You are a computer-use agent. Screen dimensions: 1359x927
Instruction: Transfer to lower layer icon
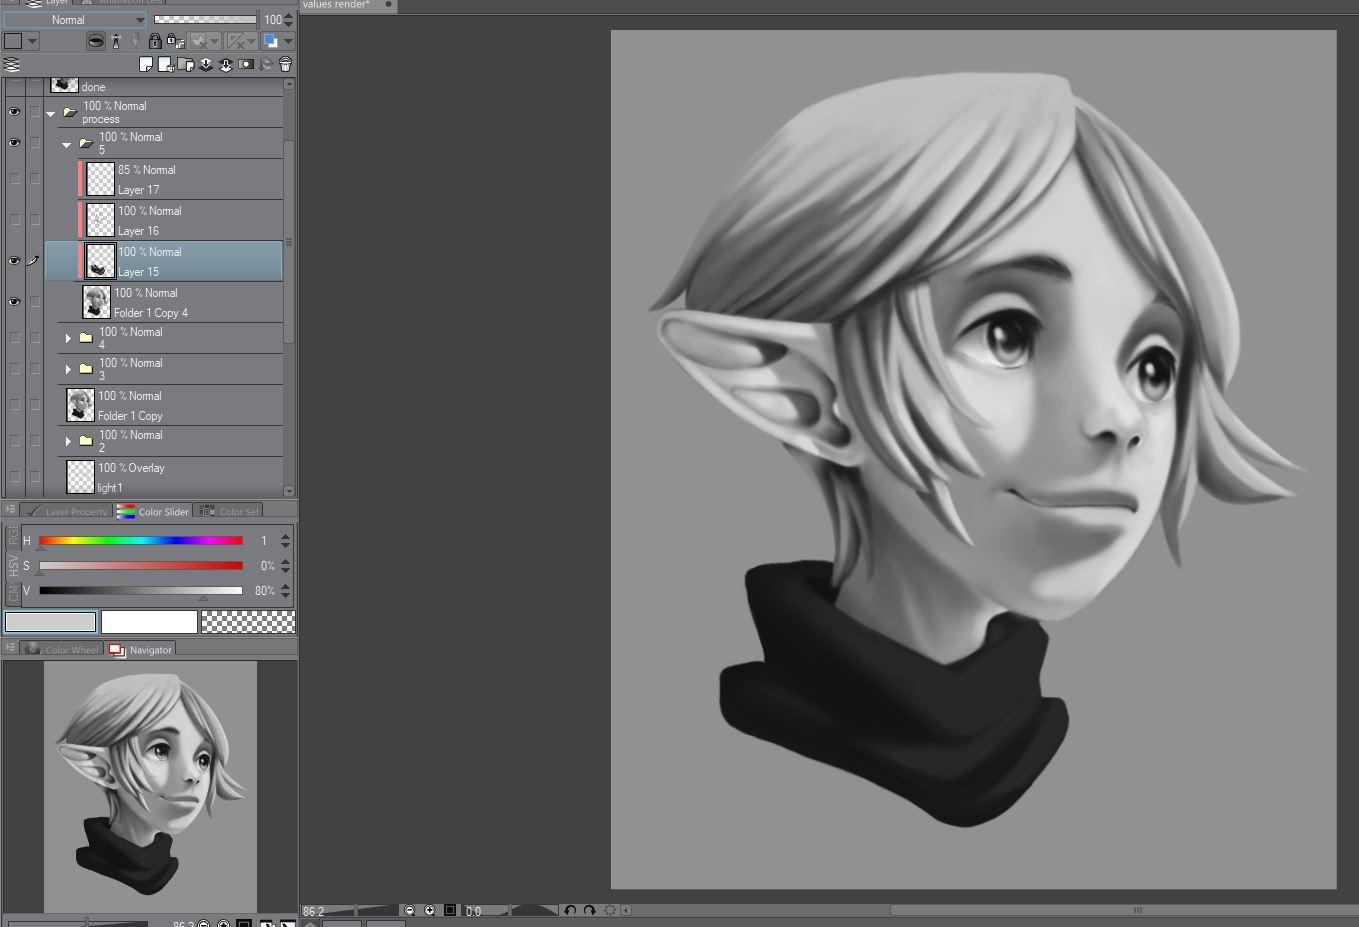(x=206, y=65)
